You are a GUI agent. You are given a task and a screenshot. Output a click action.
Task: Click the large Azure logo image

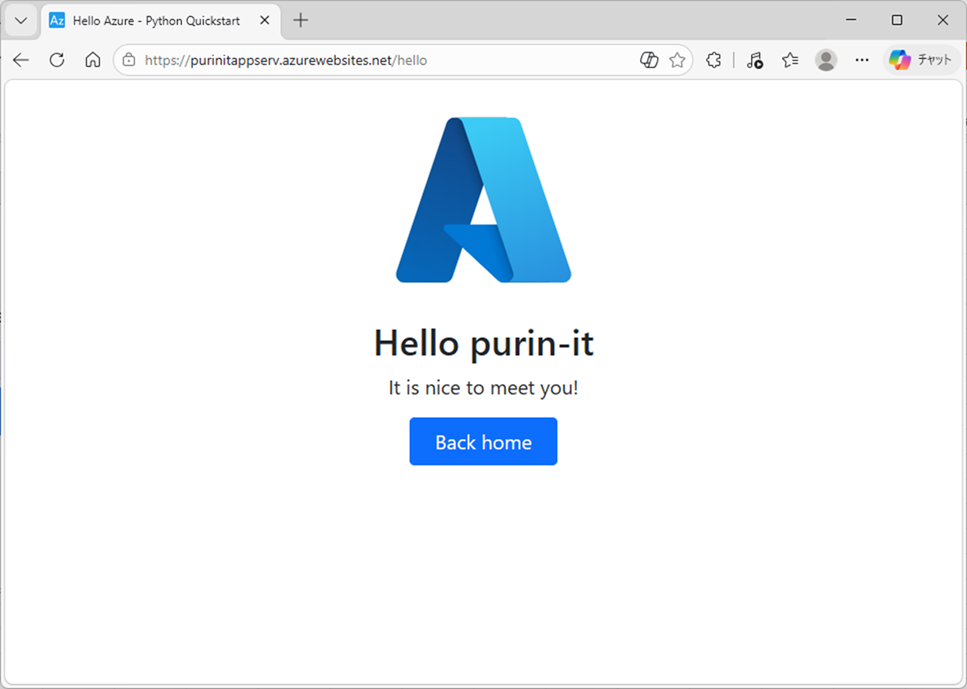[x=483, y=200]
